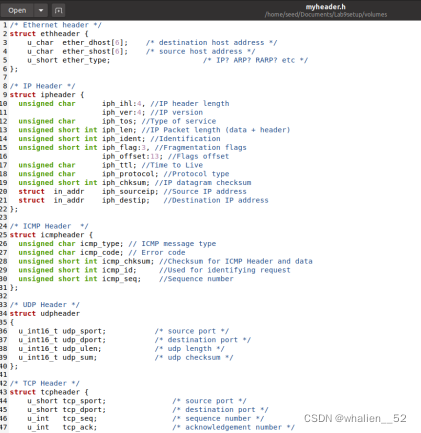Click the iph_tos field
The image size is (421, 433).
(119, 121)
